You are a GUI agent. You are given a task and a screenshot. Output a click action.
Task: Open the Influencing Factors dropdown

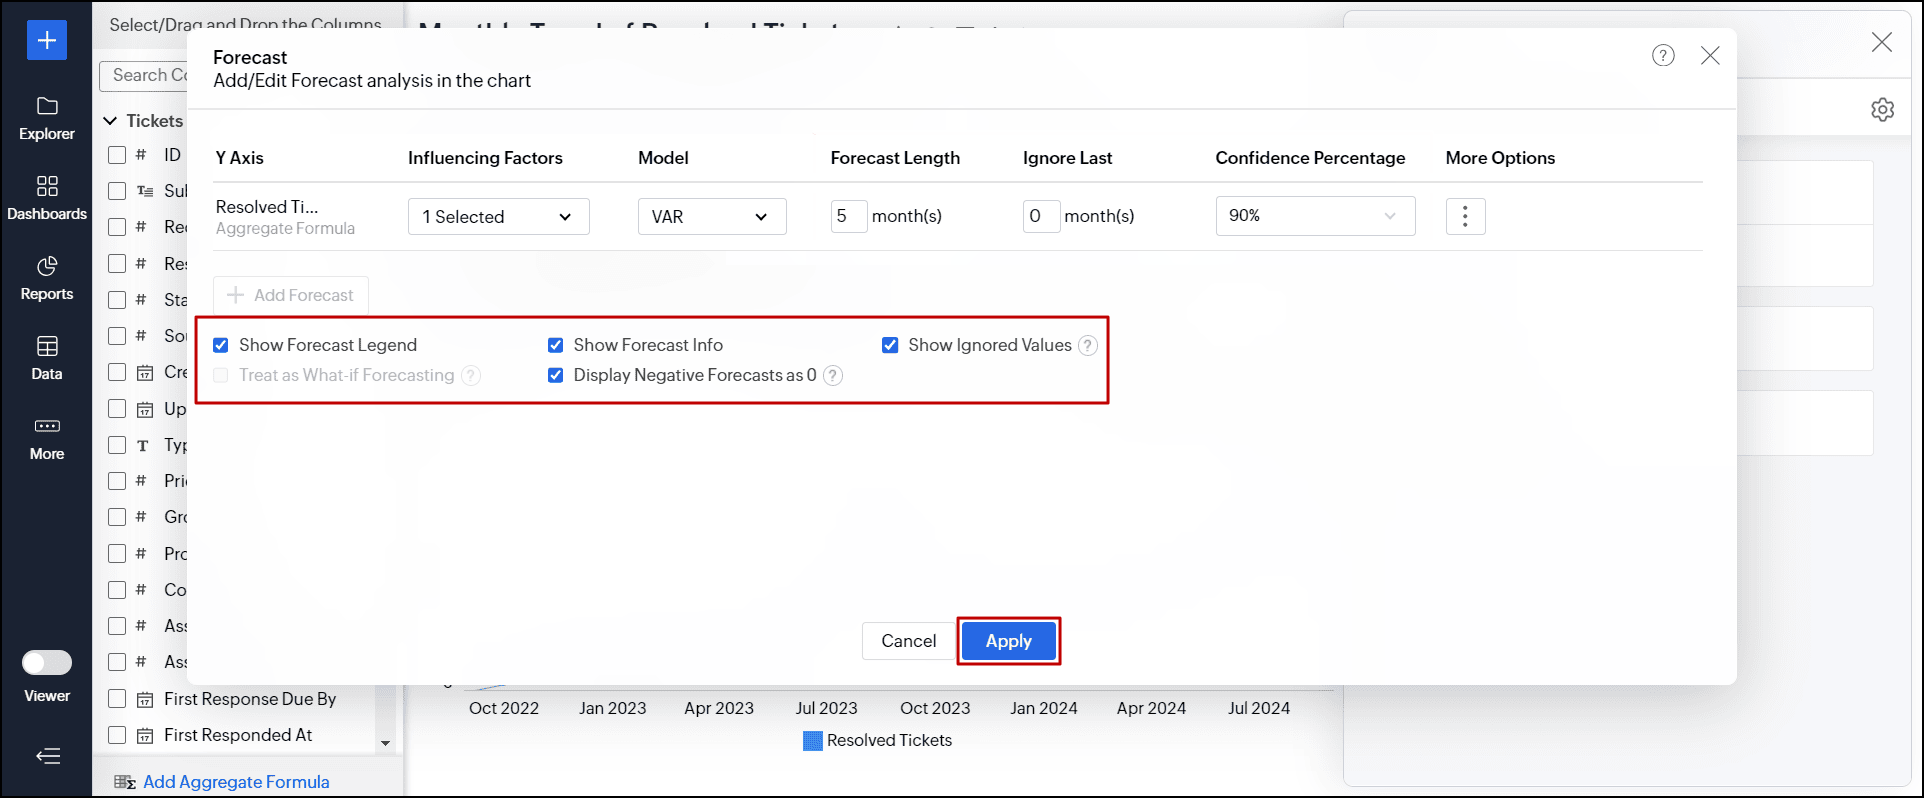point(498,217)
